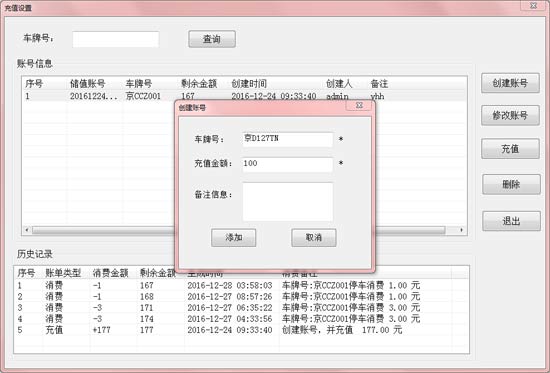Screen dimensions: 550x373
Task: Close the 创建账号 dialog
Action: click(359, 105)
